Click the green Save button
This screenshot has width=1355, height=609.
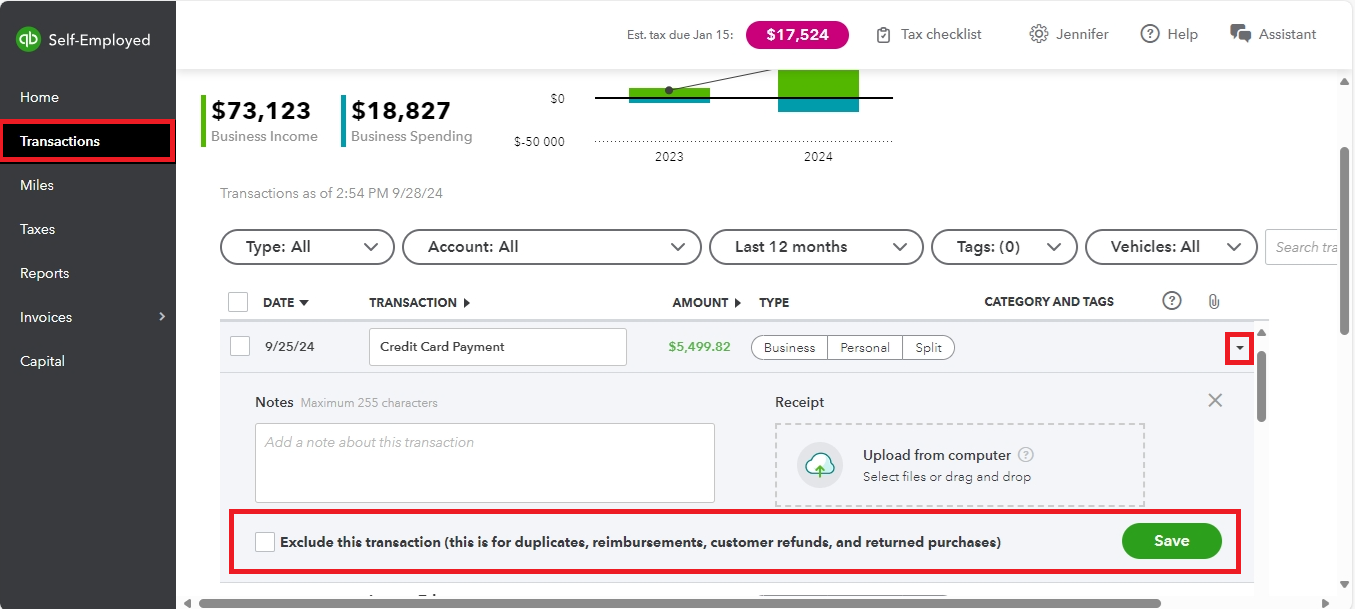(1171, 541)
